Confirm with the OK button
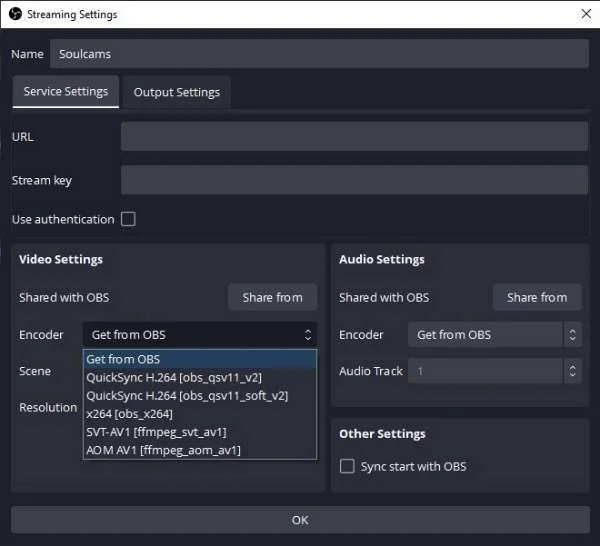The image size is (600, 546). [300, 520]
